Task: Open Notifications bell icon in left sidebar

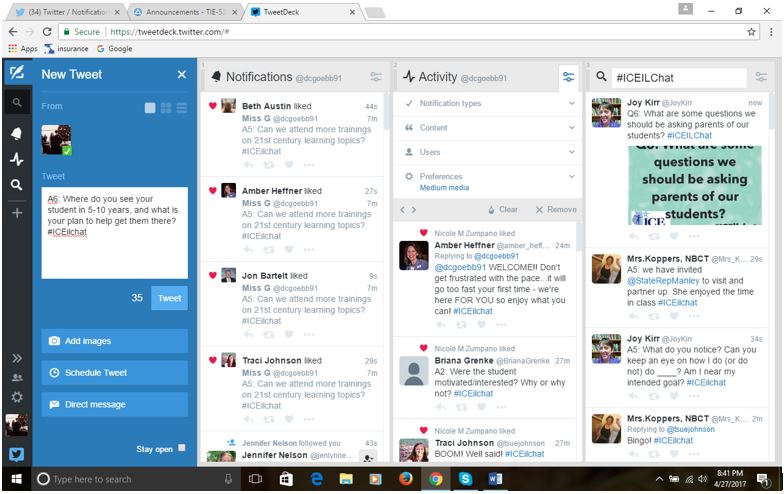Action: click(17, 134)
